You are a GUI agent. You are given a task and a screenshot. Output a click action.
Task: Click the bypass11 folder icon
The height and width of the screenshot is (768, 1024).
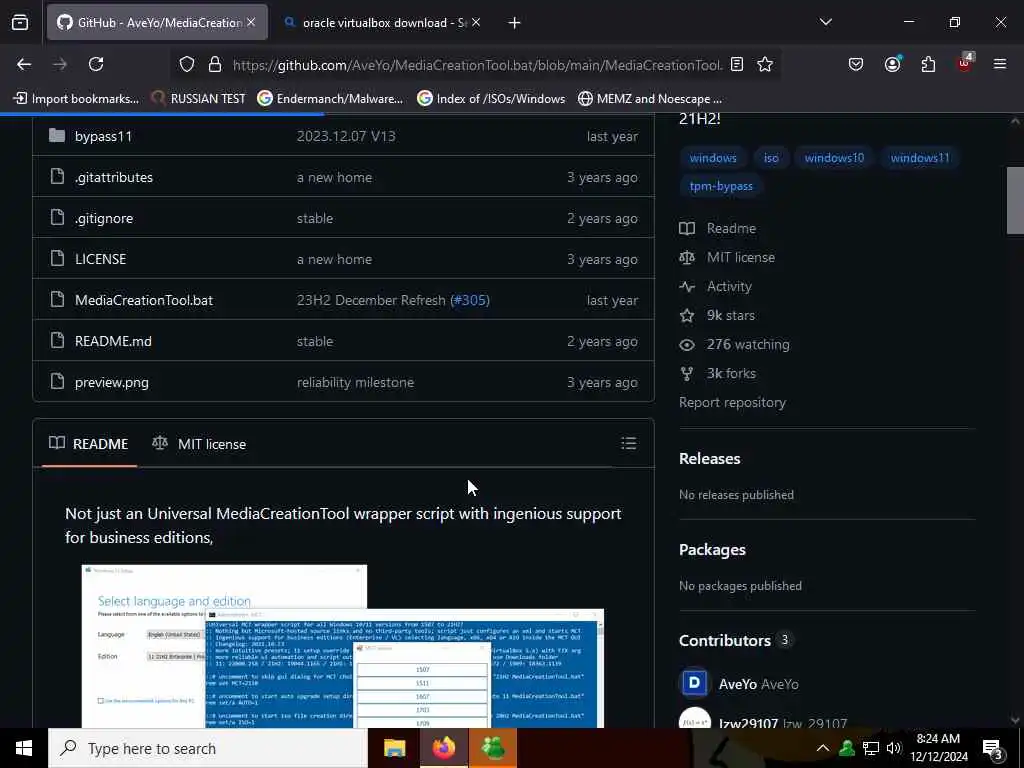pyautogui.click(x=57, y=136)
